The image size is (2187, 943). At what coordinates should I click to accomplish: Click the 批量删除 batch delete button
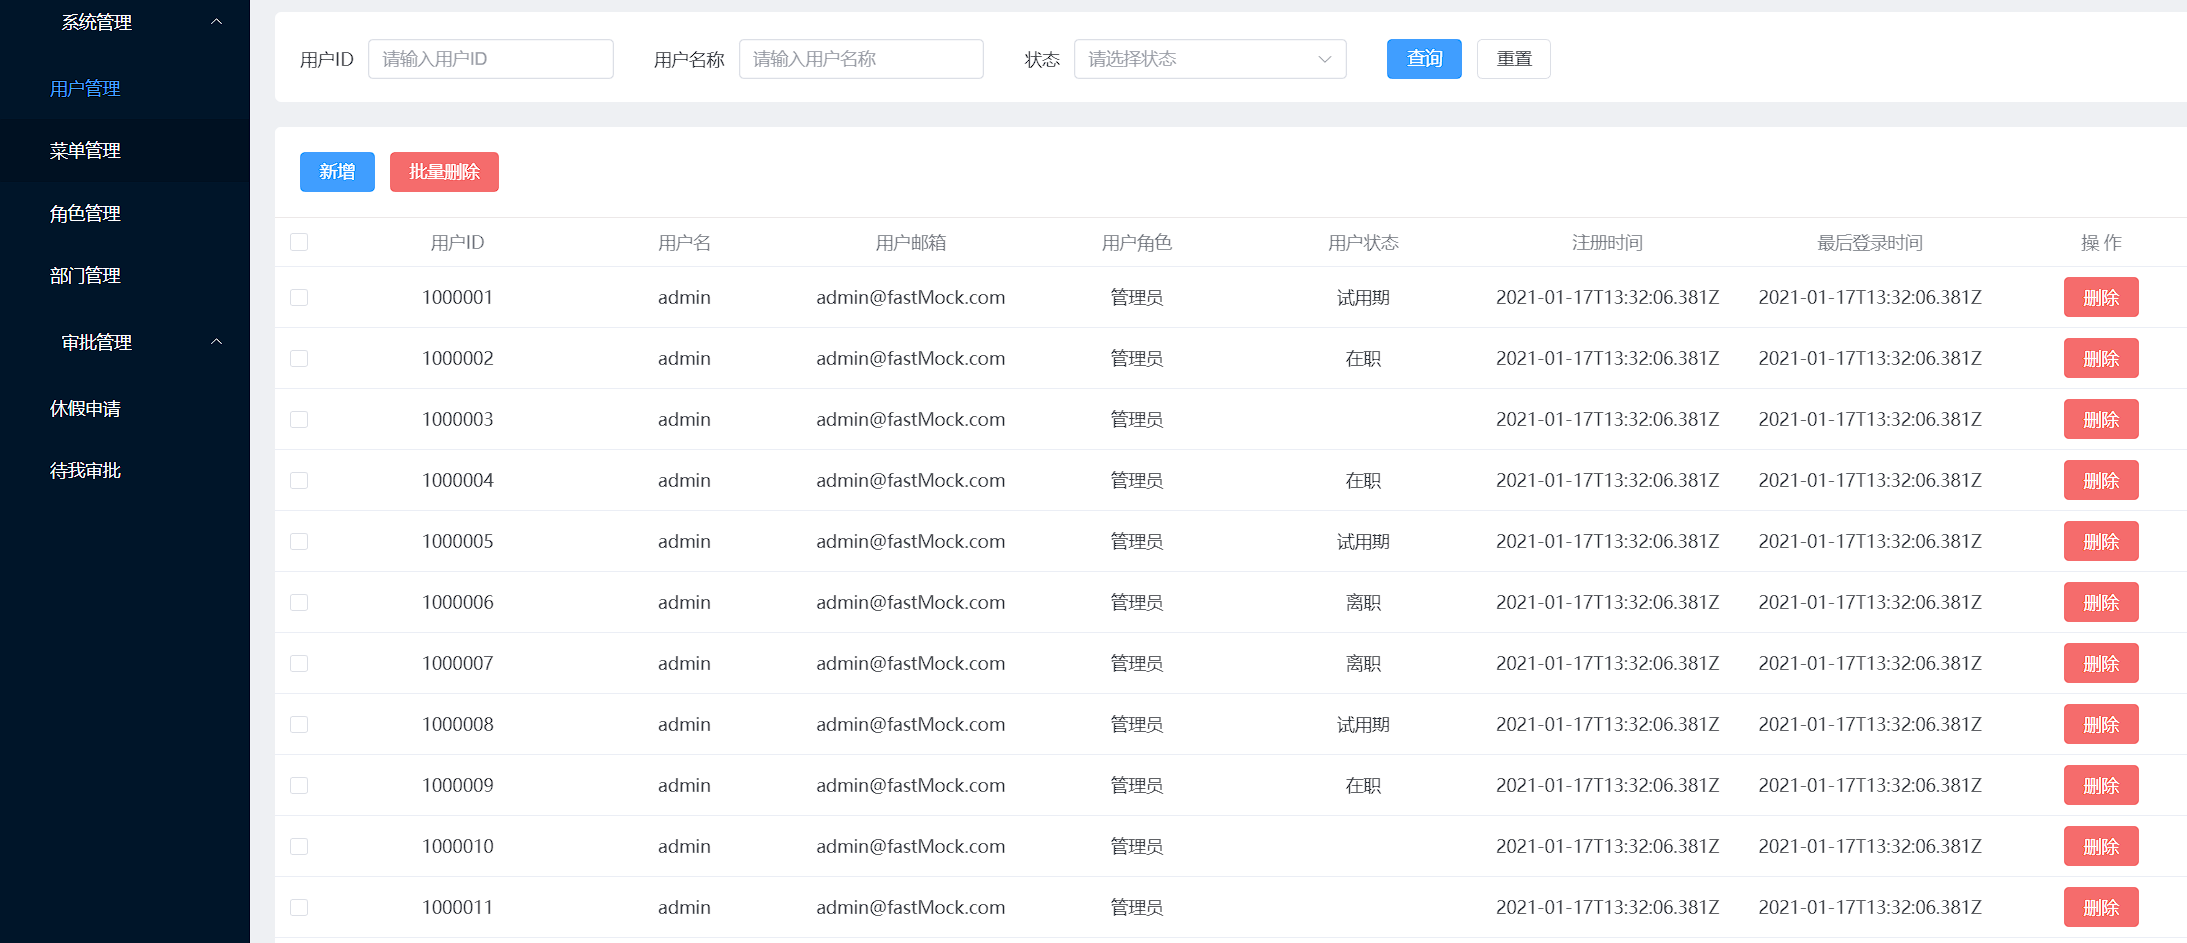click(444, 172)
